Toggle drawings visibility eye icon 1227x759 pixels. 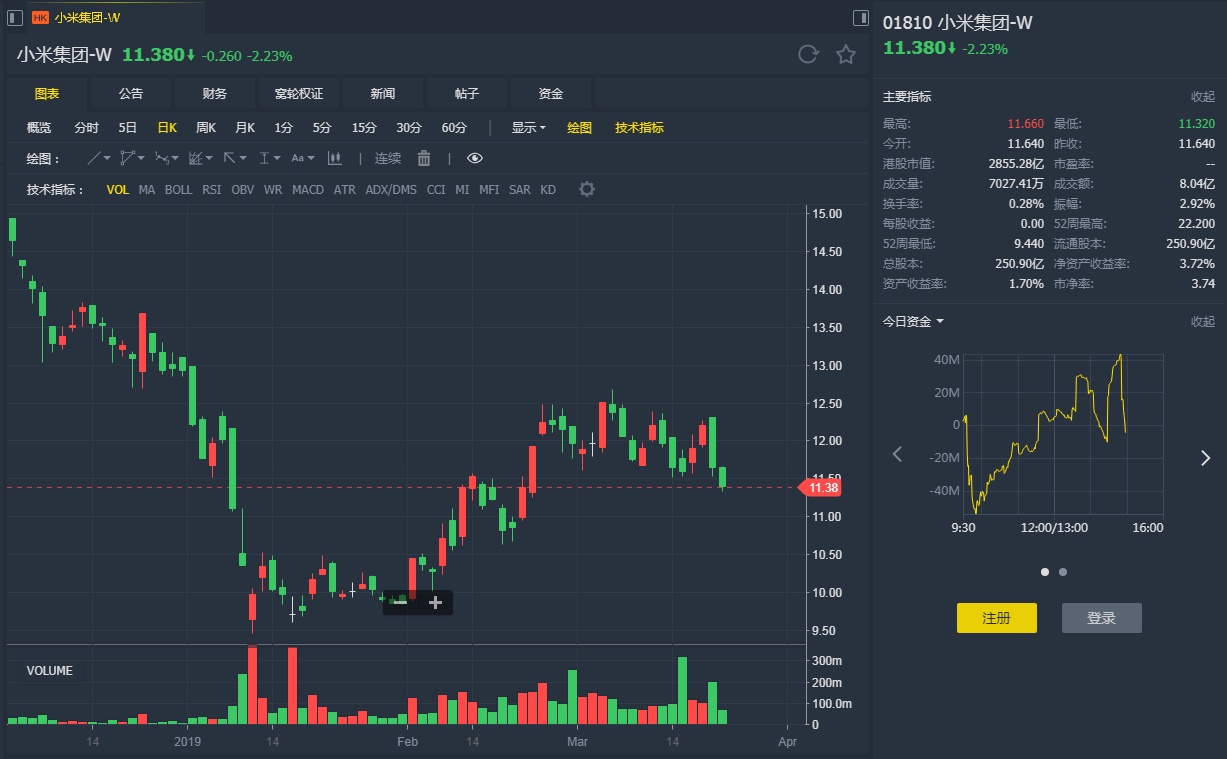[474, 158]
